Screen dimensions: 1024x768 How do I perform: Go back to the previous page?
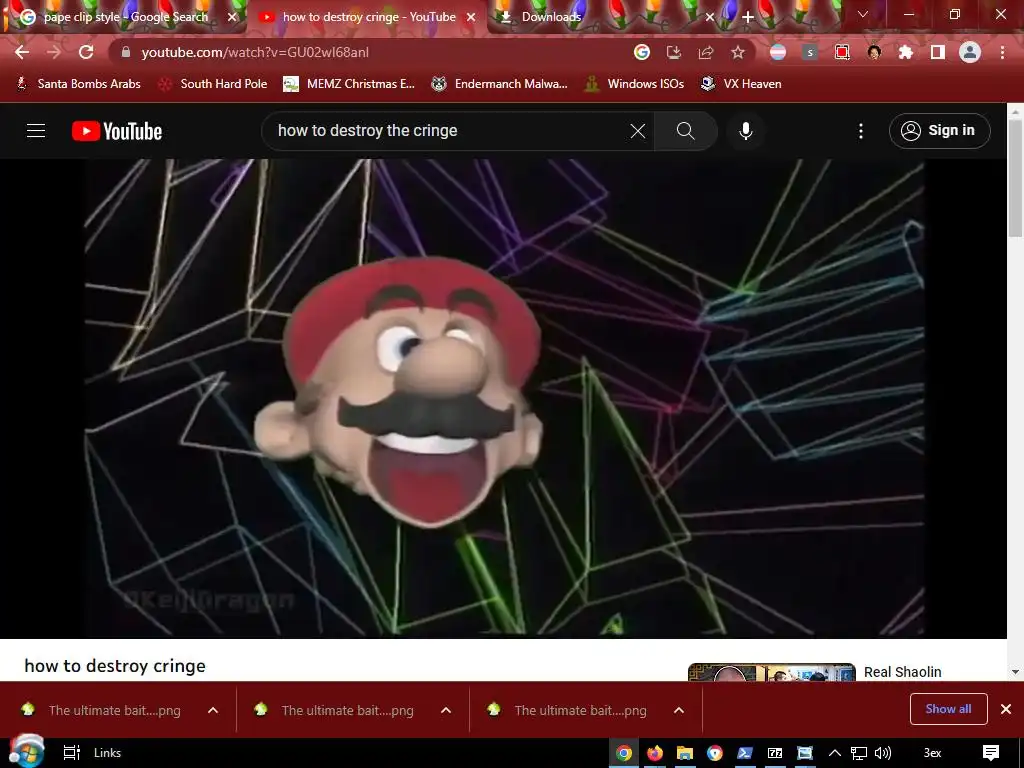tap(22, 52)
